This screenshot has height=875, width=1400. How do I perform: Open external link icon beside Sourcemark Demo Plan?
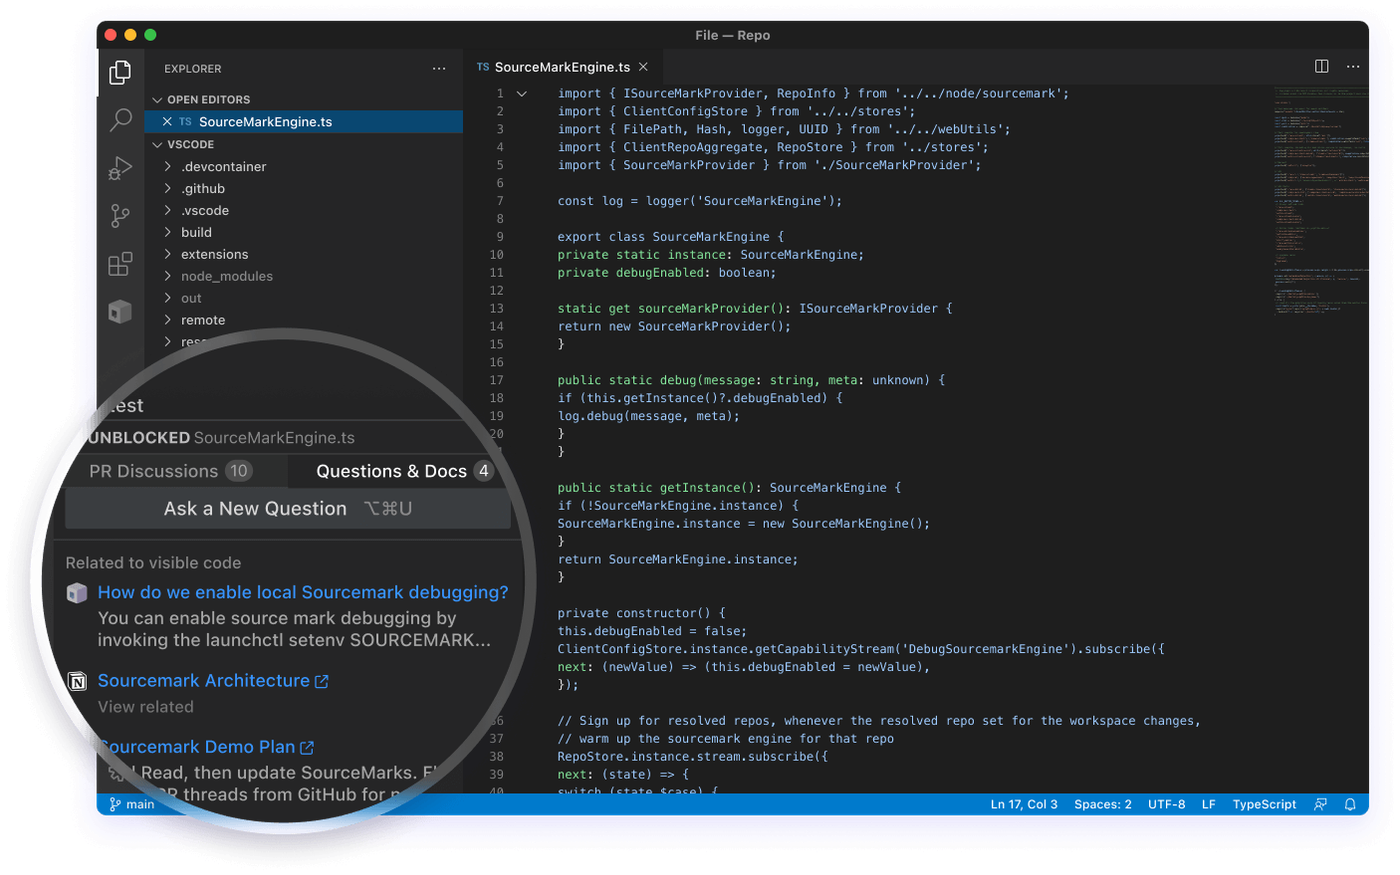(x=307, y=748)
